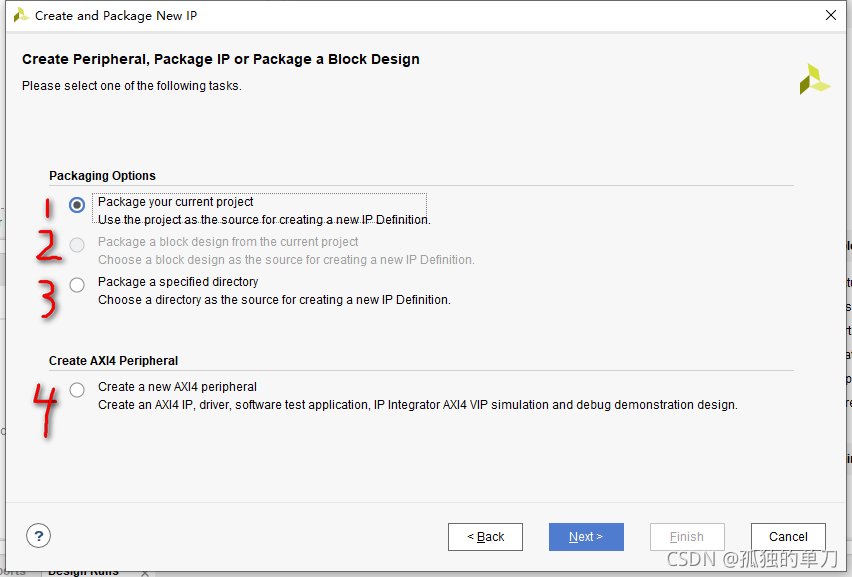
Task: Open the help question mark icon
Action: point(38,536)
